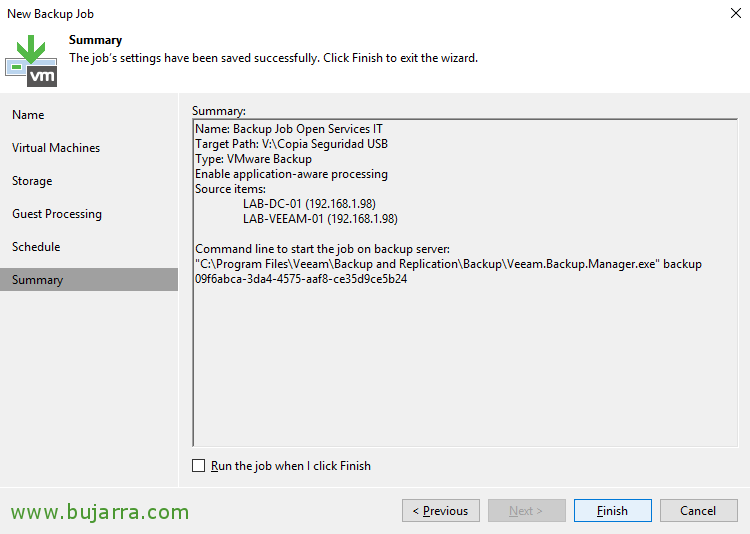Click the Veeam.Backup.Manager.exe command line text
This screenshot has height=534, width=750.
(x=448, y=264)
